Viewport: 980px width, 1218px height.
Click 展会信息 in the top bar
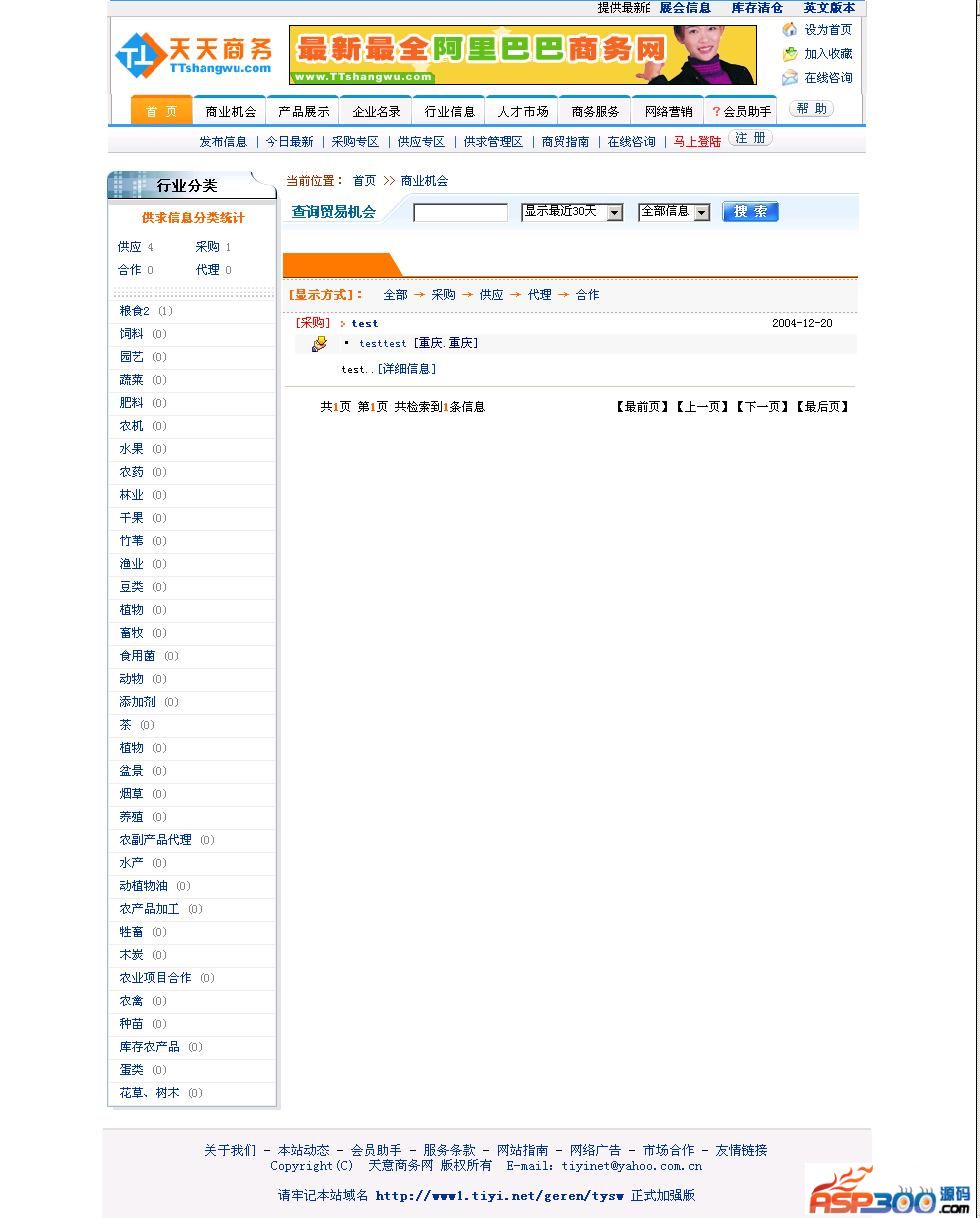pos(685,8)
